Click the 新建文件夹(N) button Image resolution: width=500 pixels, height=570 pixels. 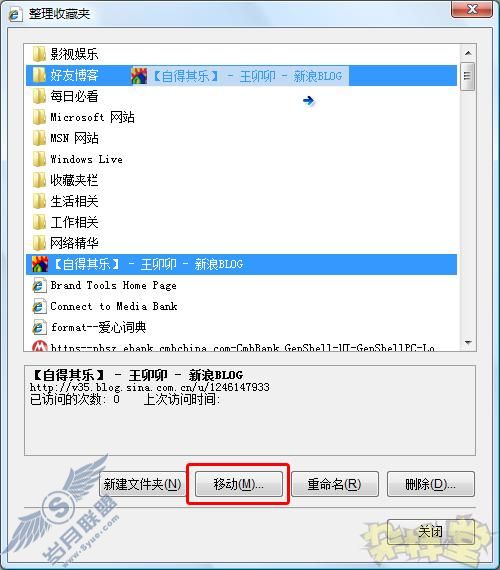tap(142, 484)
